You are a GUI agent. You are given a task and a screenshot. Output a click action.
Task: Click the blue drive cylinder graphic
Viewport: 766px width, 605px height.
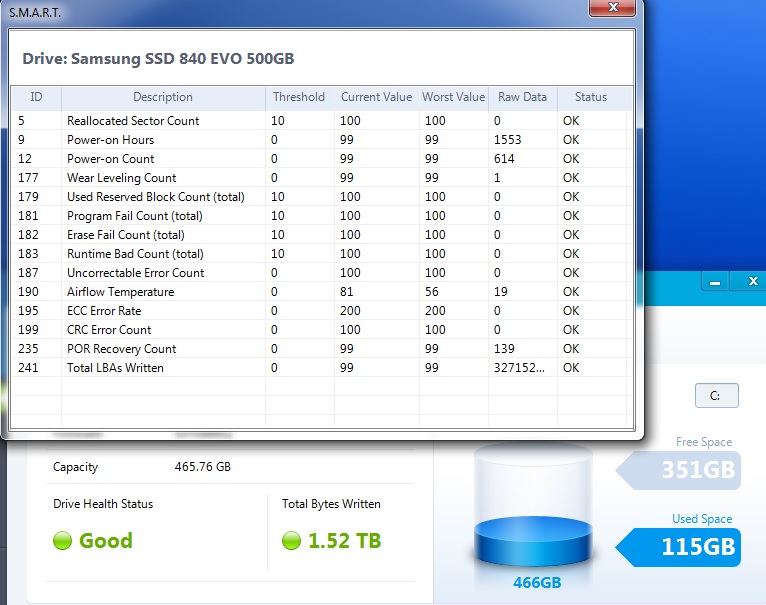coord(533,507)
